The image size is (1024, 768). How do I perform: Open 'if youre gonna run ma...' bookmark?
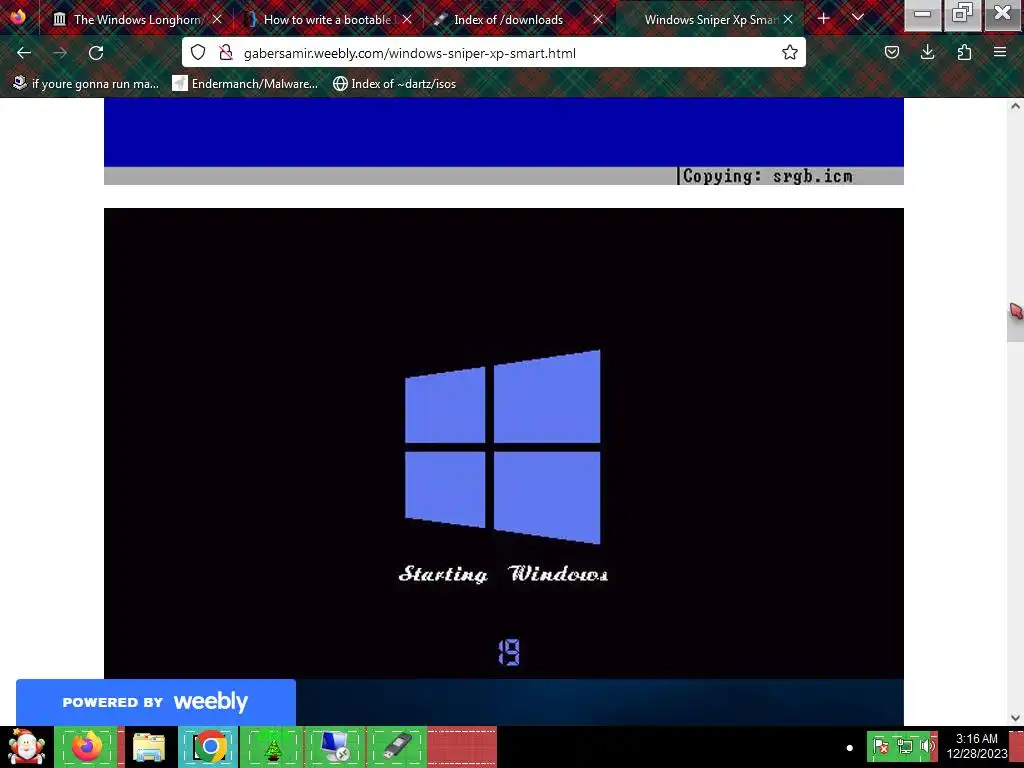pyautogui.click(x=86, y=84)
